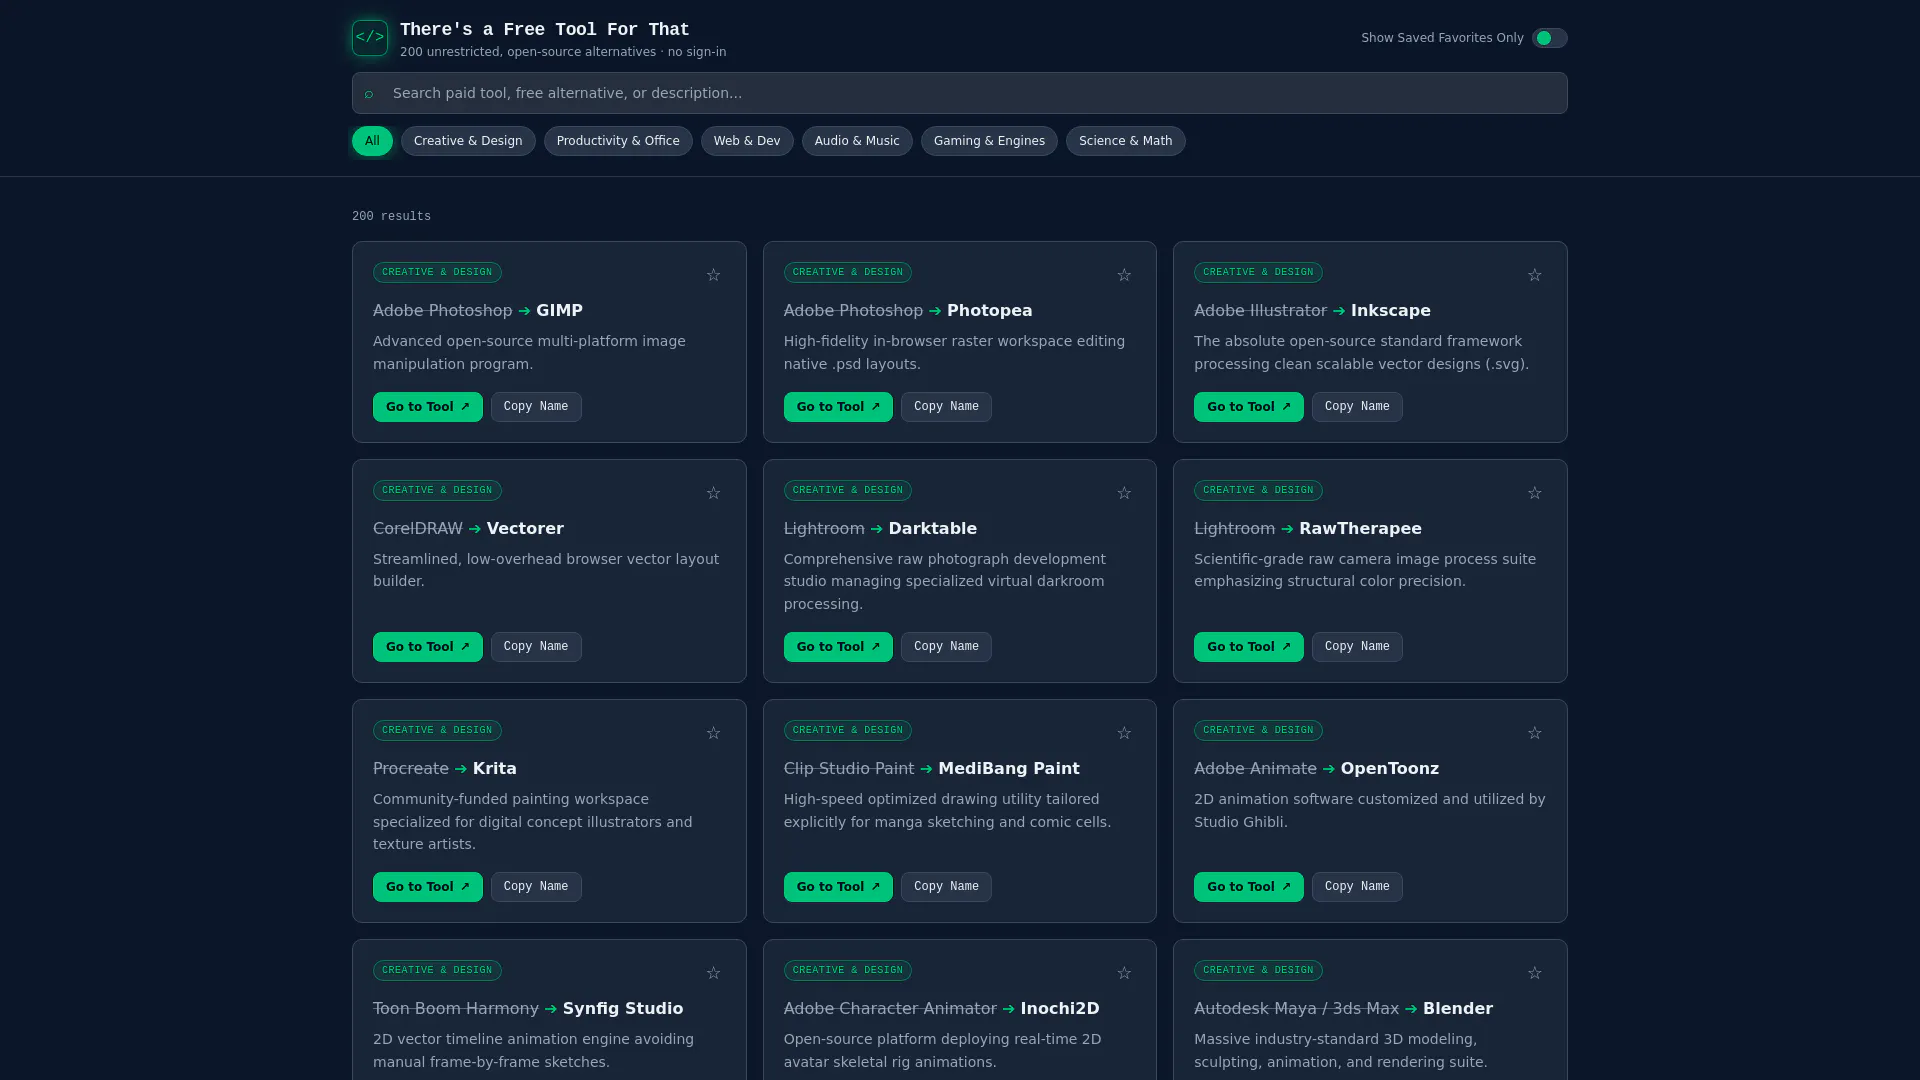Launch Darktable via Go to Tool
Screen dimensions: 1920x1080
pos(838,647)
